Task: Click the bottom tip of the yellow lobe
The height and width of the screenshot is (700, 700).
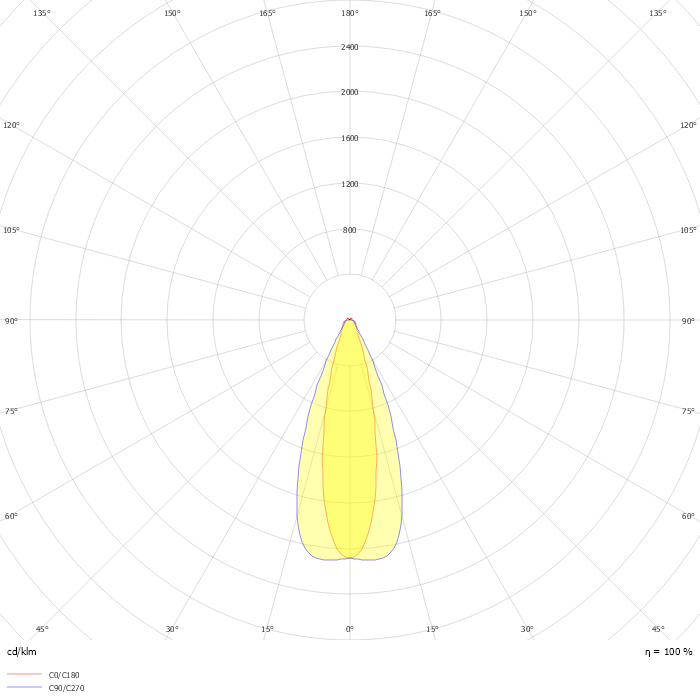Action: pyautogui.click(x=350, y=558)
